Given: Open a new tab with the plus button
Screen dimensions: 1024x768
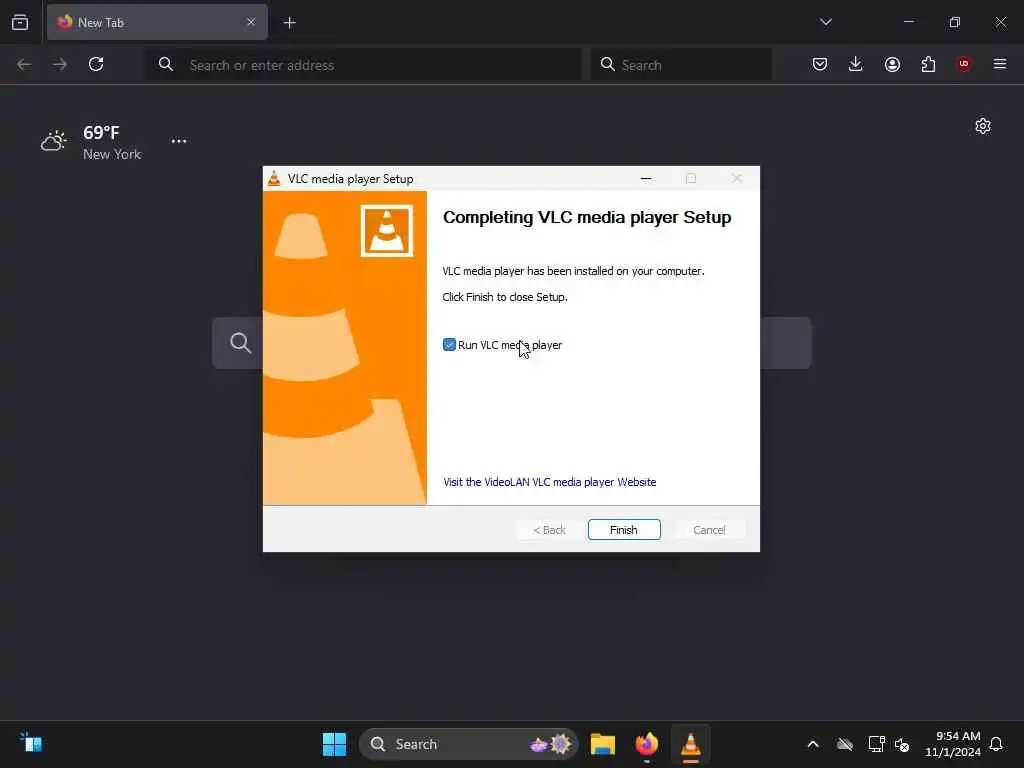Looking at the screenshot, I should click(289, 23).
